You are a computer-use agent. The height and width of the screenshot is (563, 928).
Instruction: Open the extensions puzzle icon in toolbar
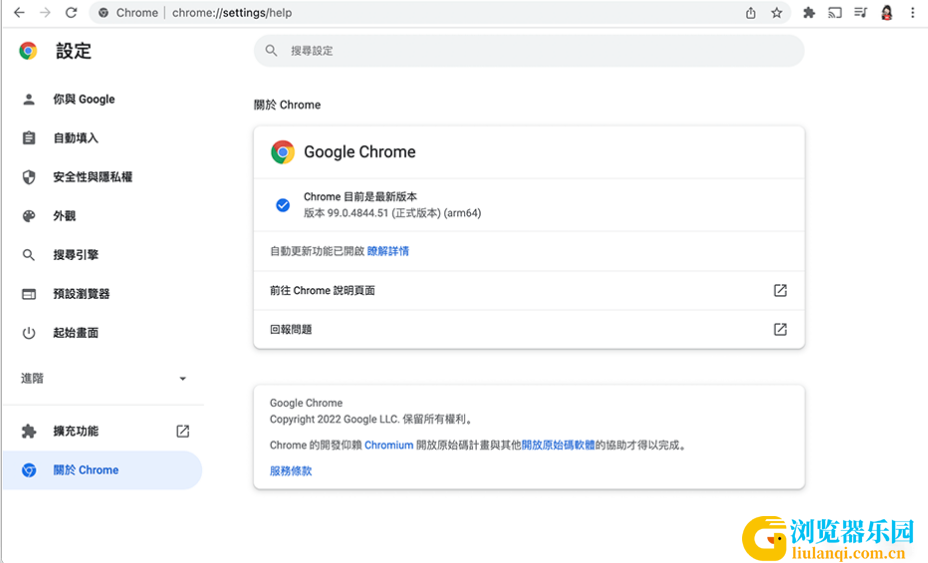[x=808, y=12]
